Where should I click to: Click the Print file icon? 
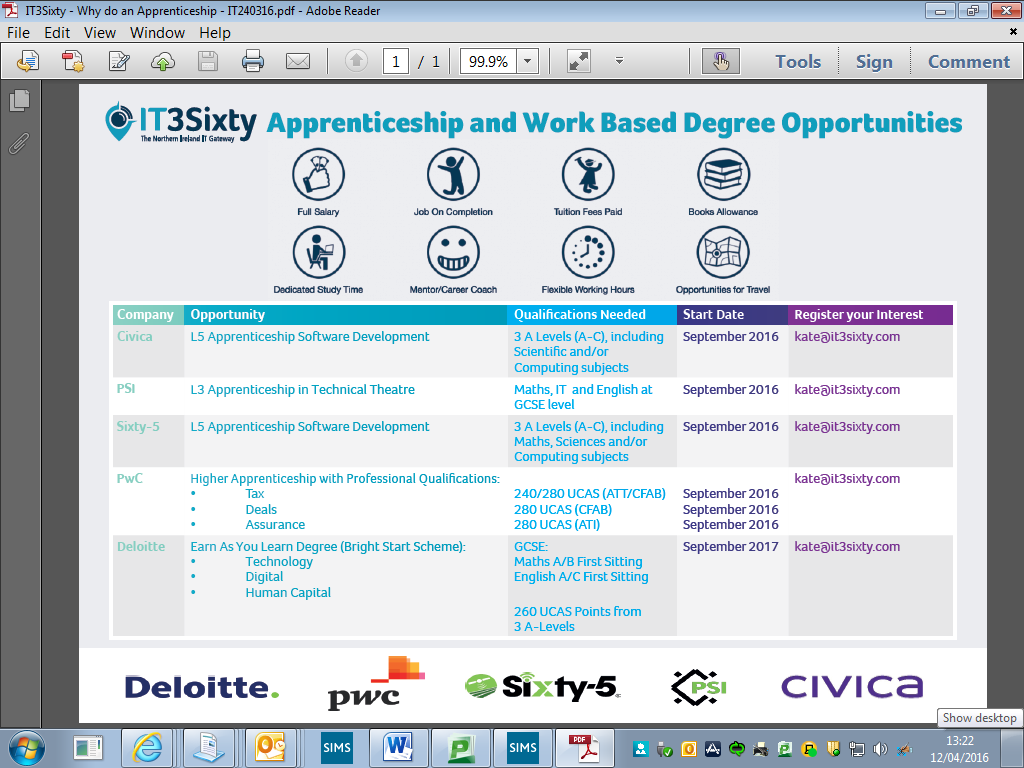(x=253, y=62)
